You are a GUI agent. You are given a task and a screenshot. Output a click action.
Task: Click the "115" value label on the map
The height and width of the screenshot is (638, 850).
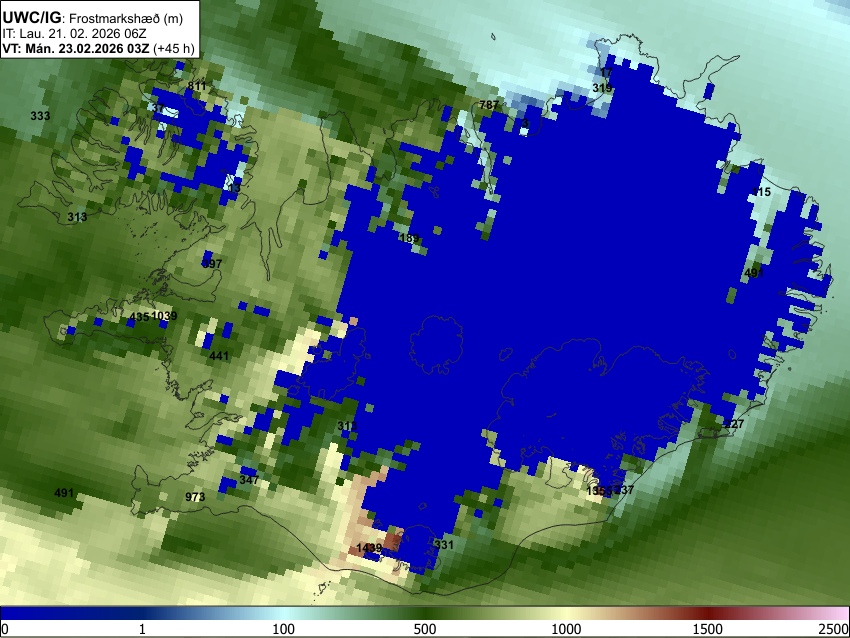pos(761,191)
